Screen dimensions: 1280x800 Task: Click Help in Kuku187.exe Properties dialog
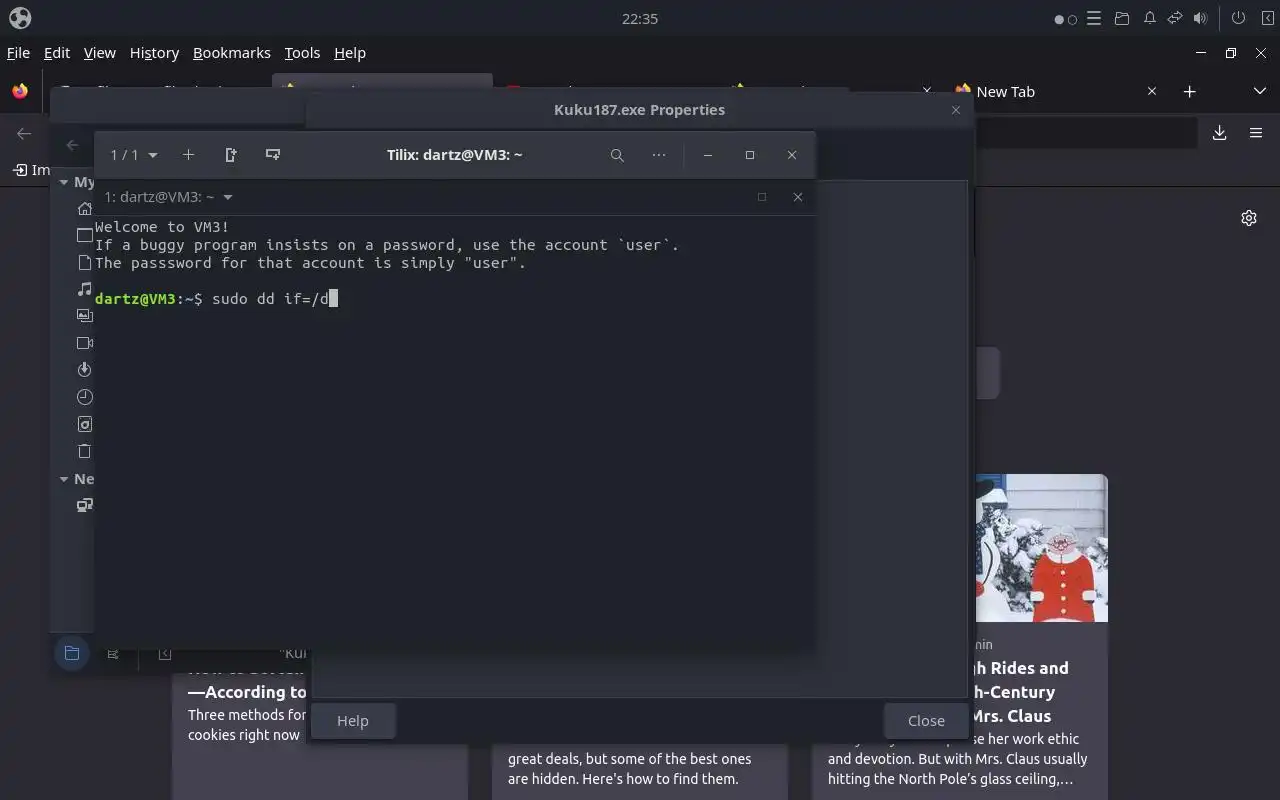353,721
